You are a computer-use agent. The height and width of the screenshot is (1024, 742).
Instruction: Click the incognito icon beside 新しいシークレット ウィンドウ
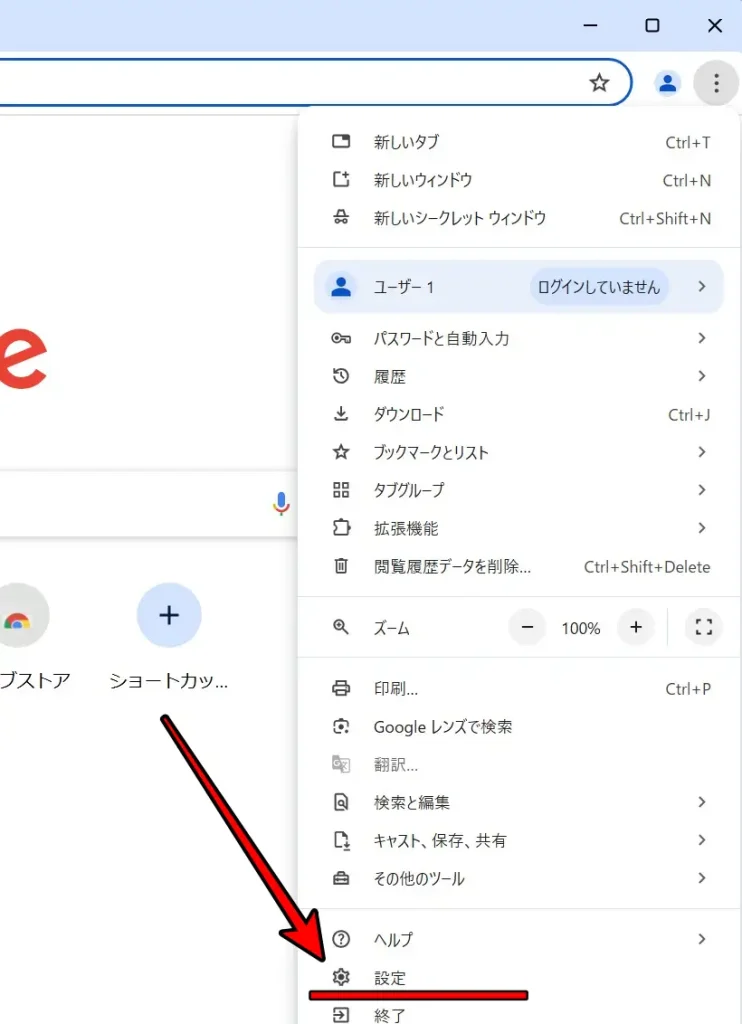pyautogui.click(x=341, y=217)
